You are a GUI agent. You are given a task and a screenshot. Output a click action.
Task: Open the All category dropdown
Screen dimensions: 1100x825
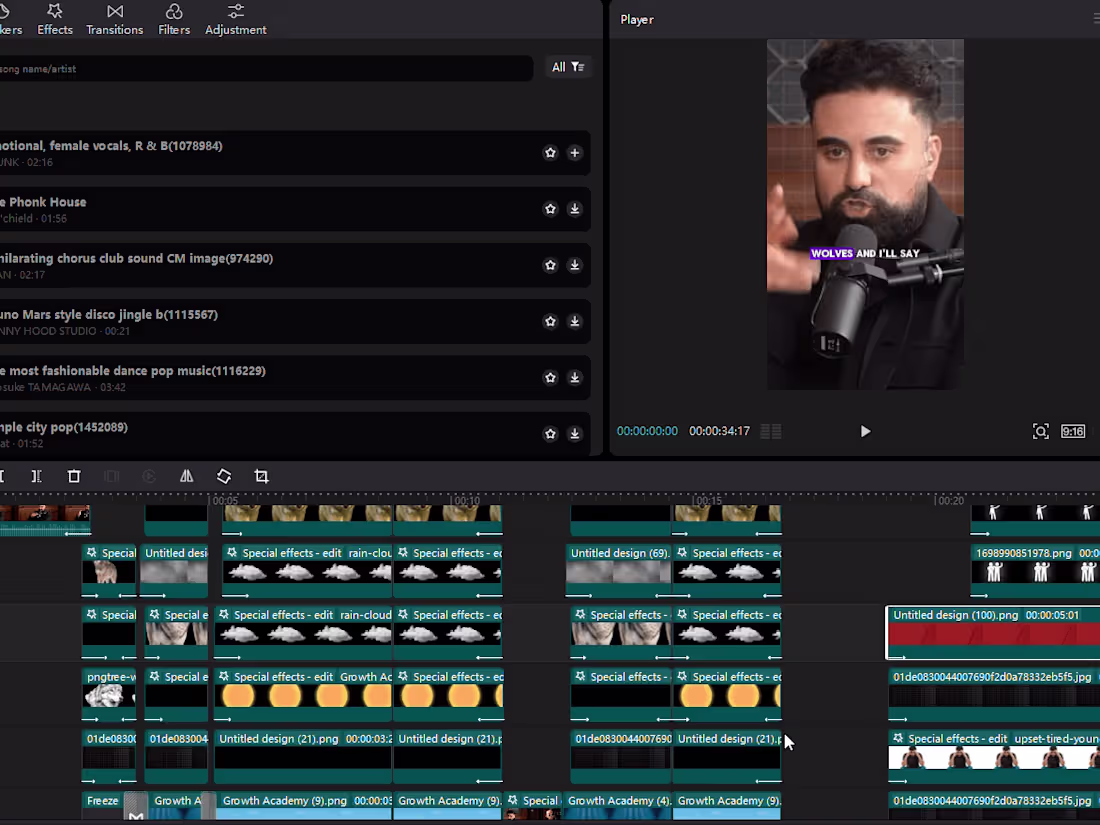(x=560, y=67)
